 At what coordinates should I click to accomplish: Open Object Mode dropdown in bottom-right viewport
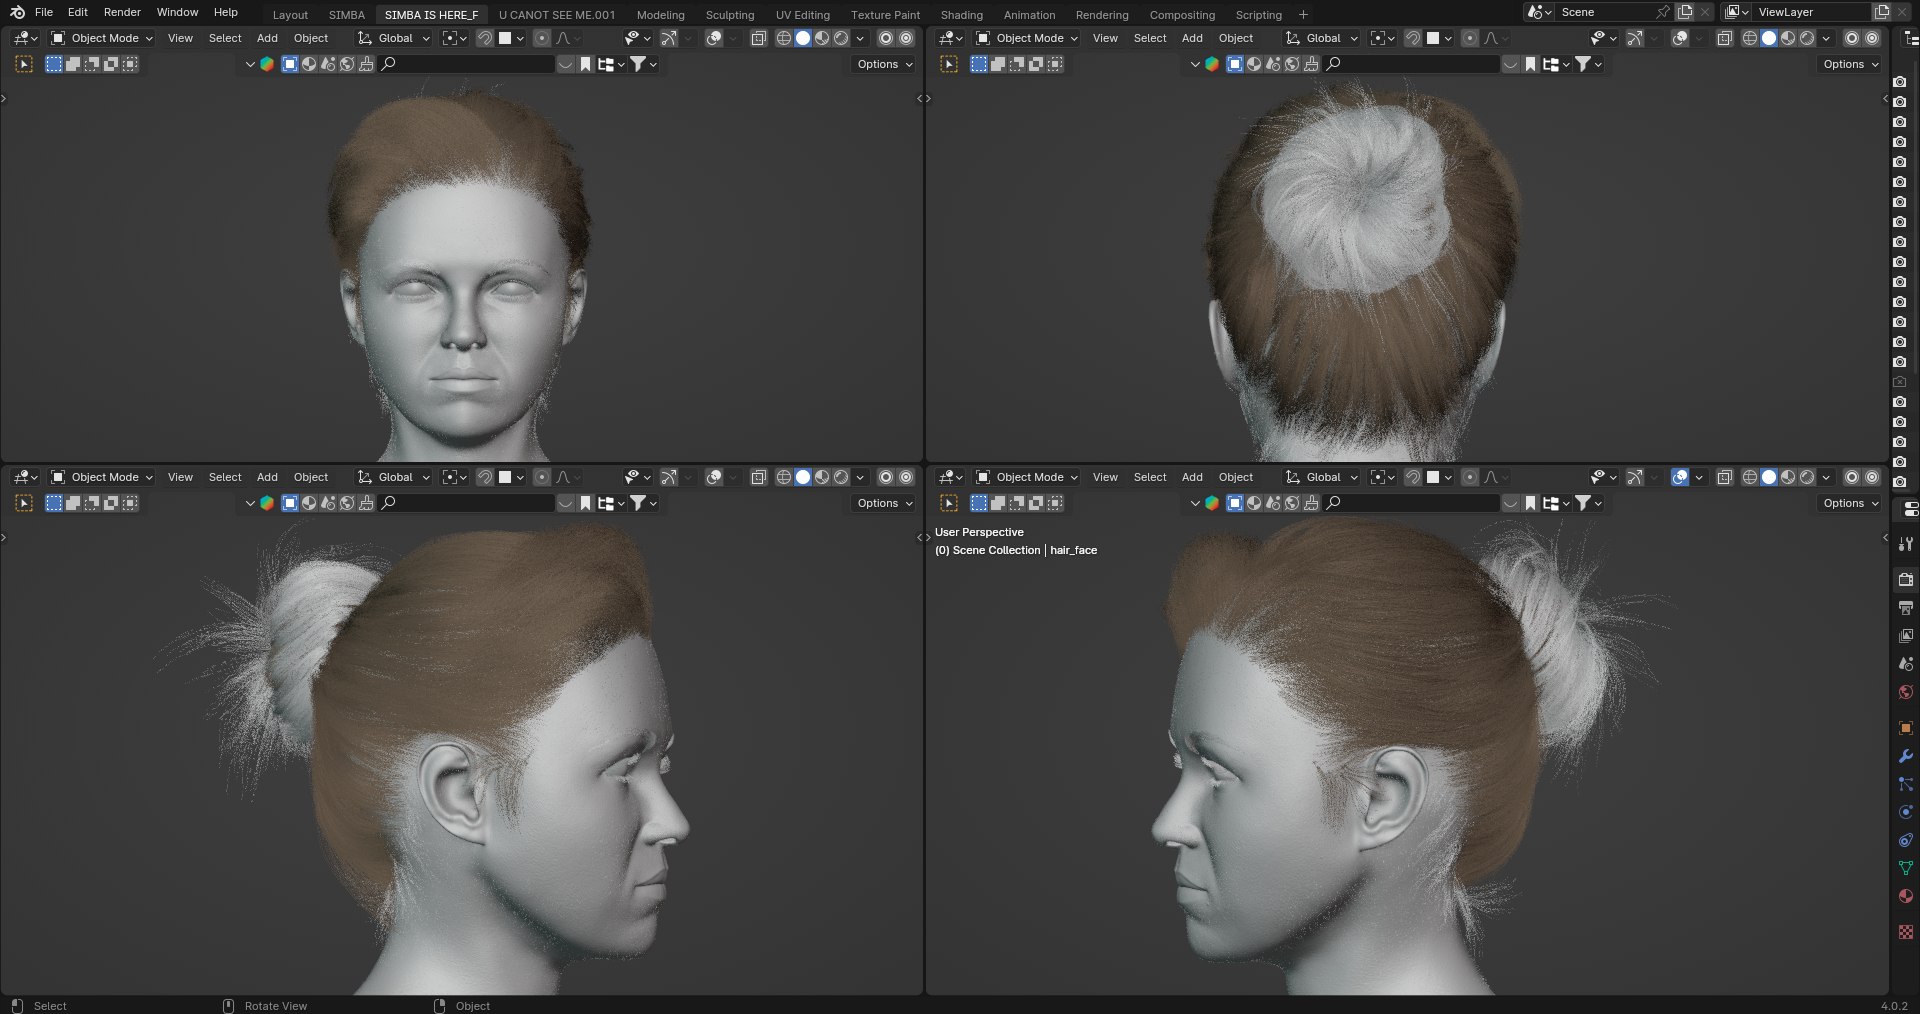coord(1026,477)
